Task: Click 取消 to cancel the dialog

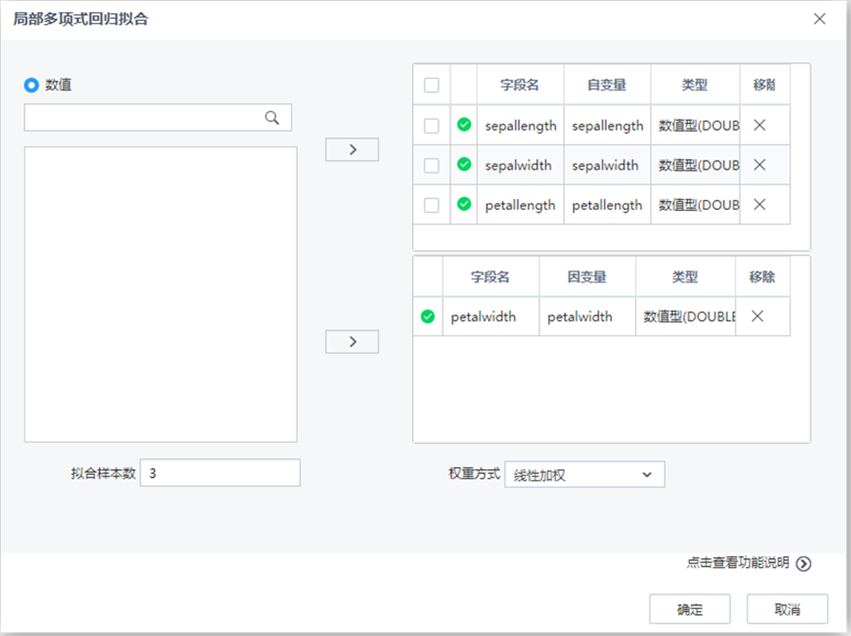Action: 789,608
